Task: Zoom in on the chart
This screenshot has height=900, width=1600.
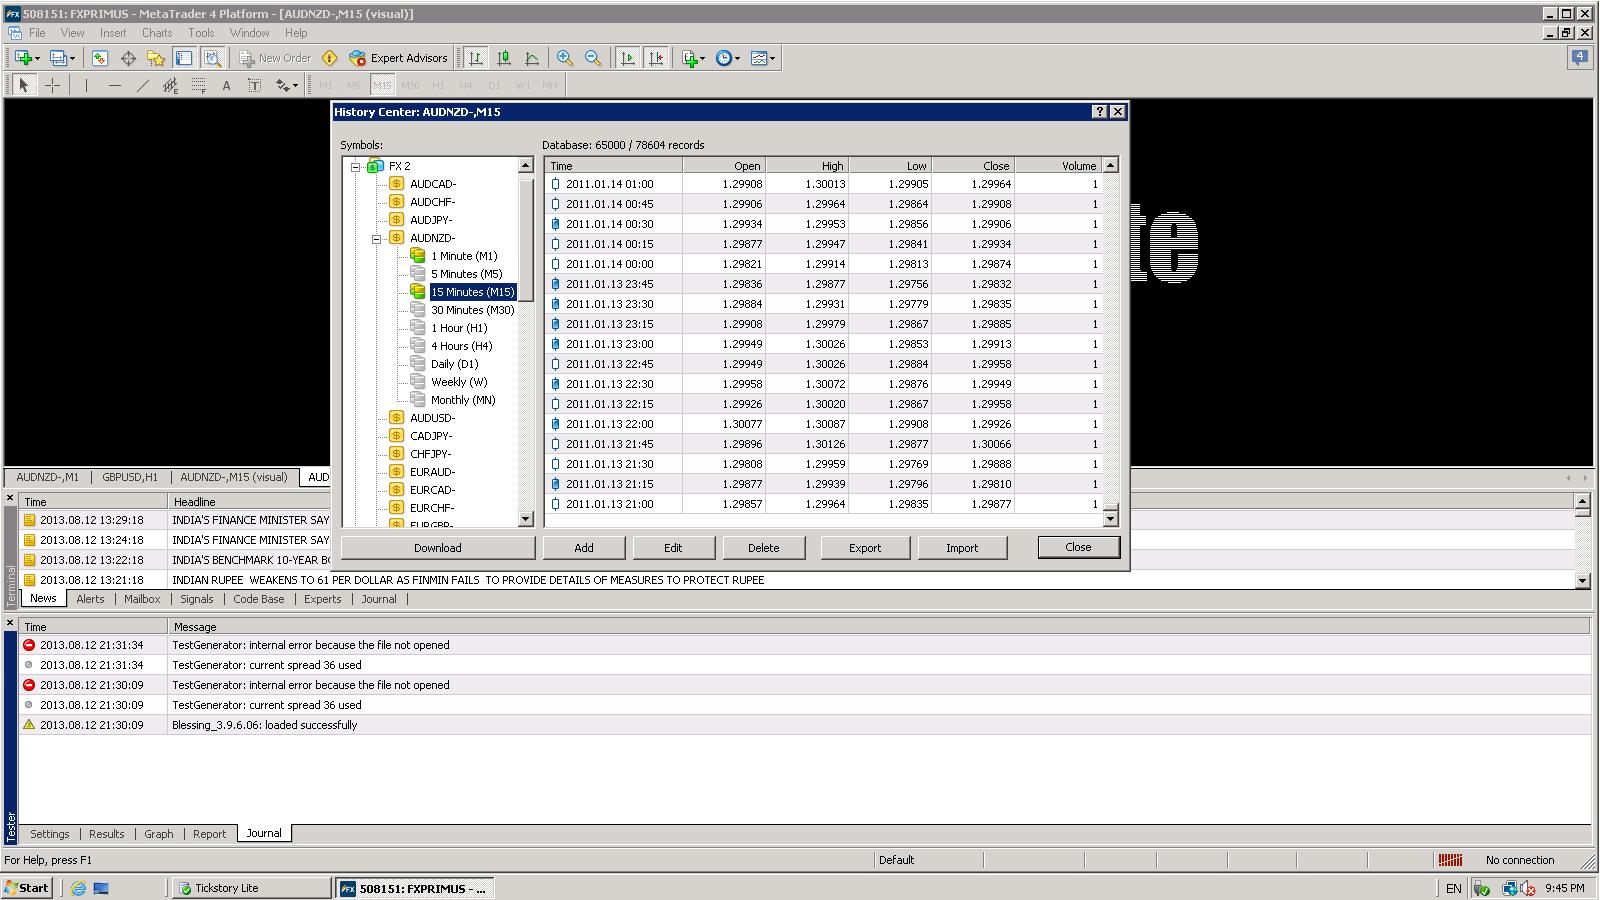Action: (565, 58)
